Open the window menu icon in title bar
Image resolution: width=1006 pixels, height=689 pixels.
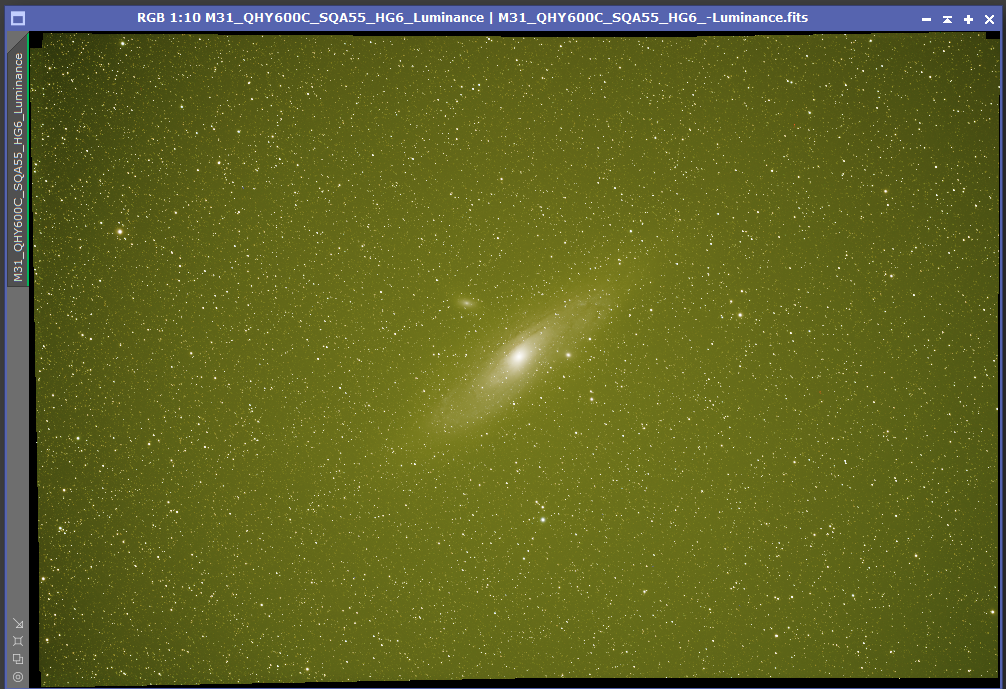click(18, 19)
